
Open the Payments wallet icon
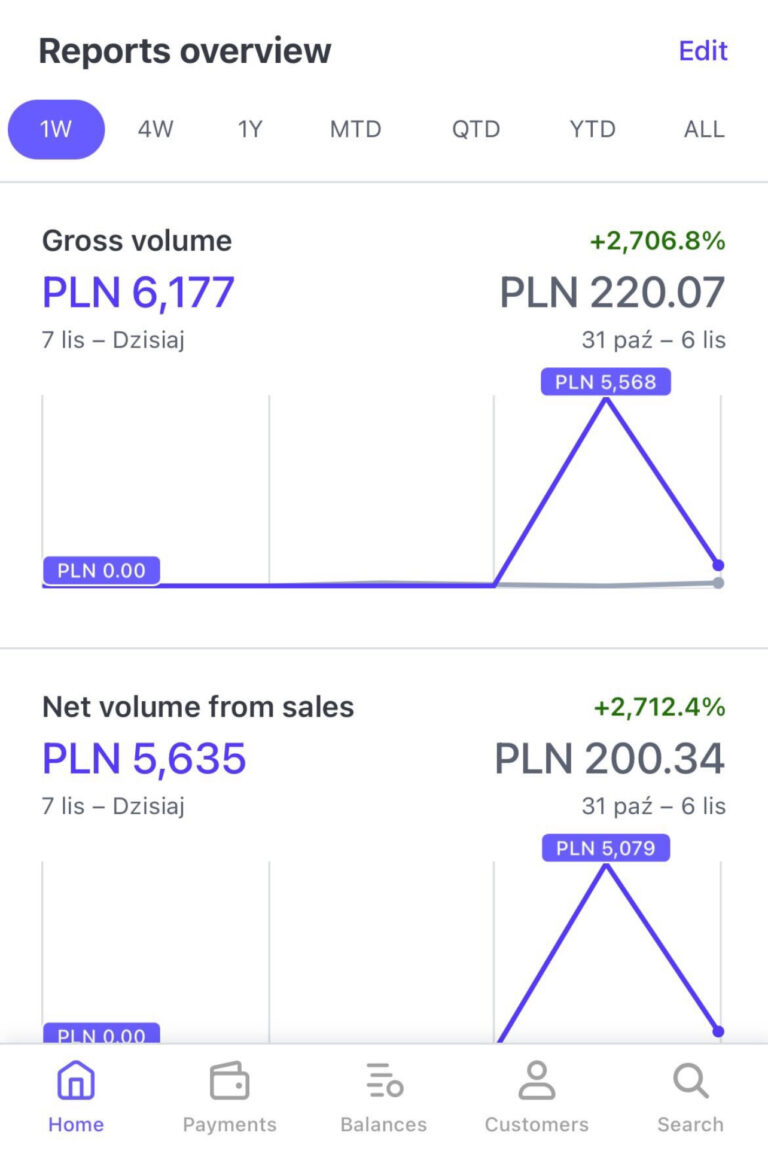point(229,1082)
